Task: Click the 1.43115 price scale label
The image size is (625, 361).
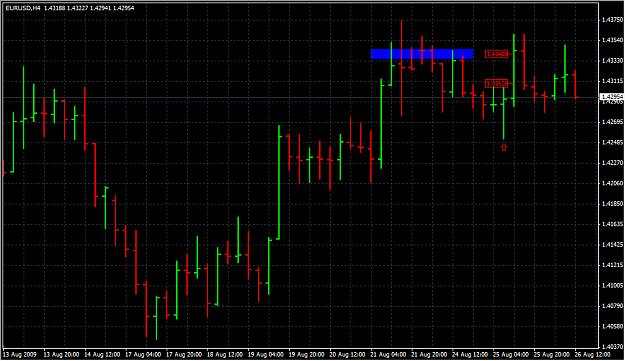Action: (612, 81)
